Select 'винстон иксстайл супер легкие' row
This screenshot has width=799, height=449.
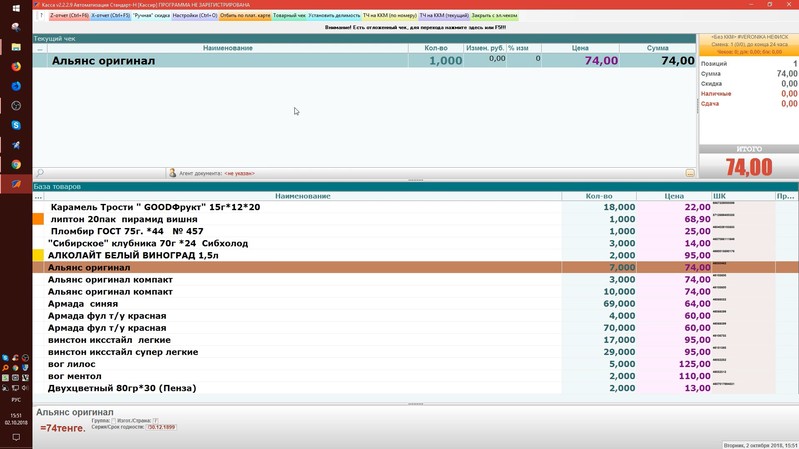tap(415, 352)
